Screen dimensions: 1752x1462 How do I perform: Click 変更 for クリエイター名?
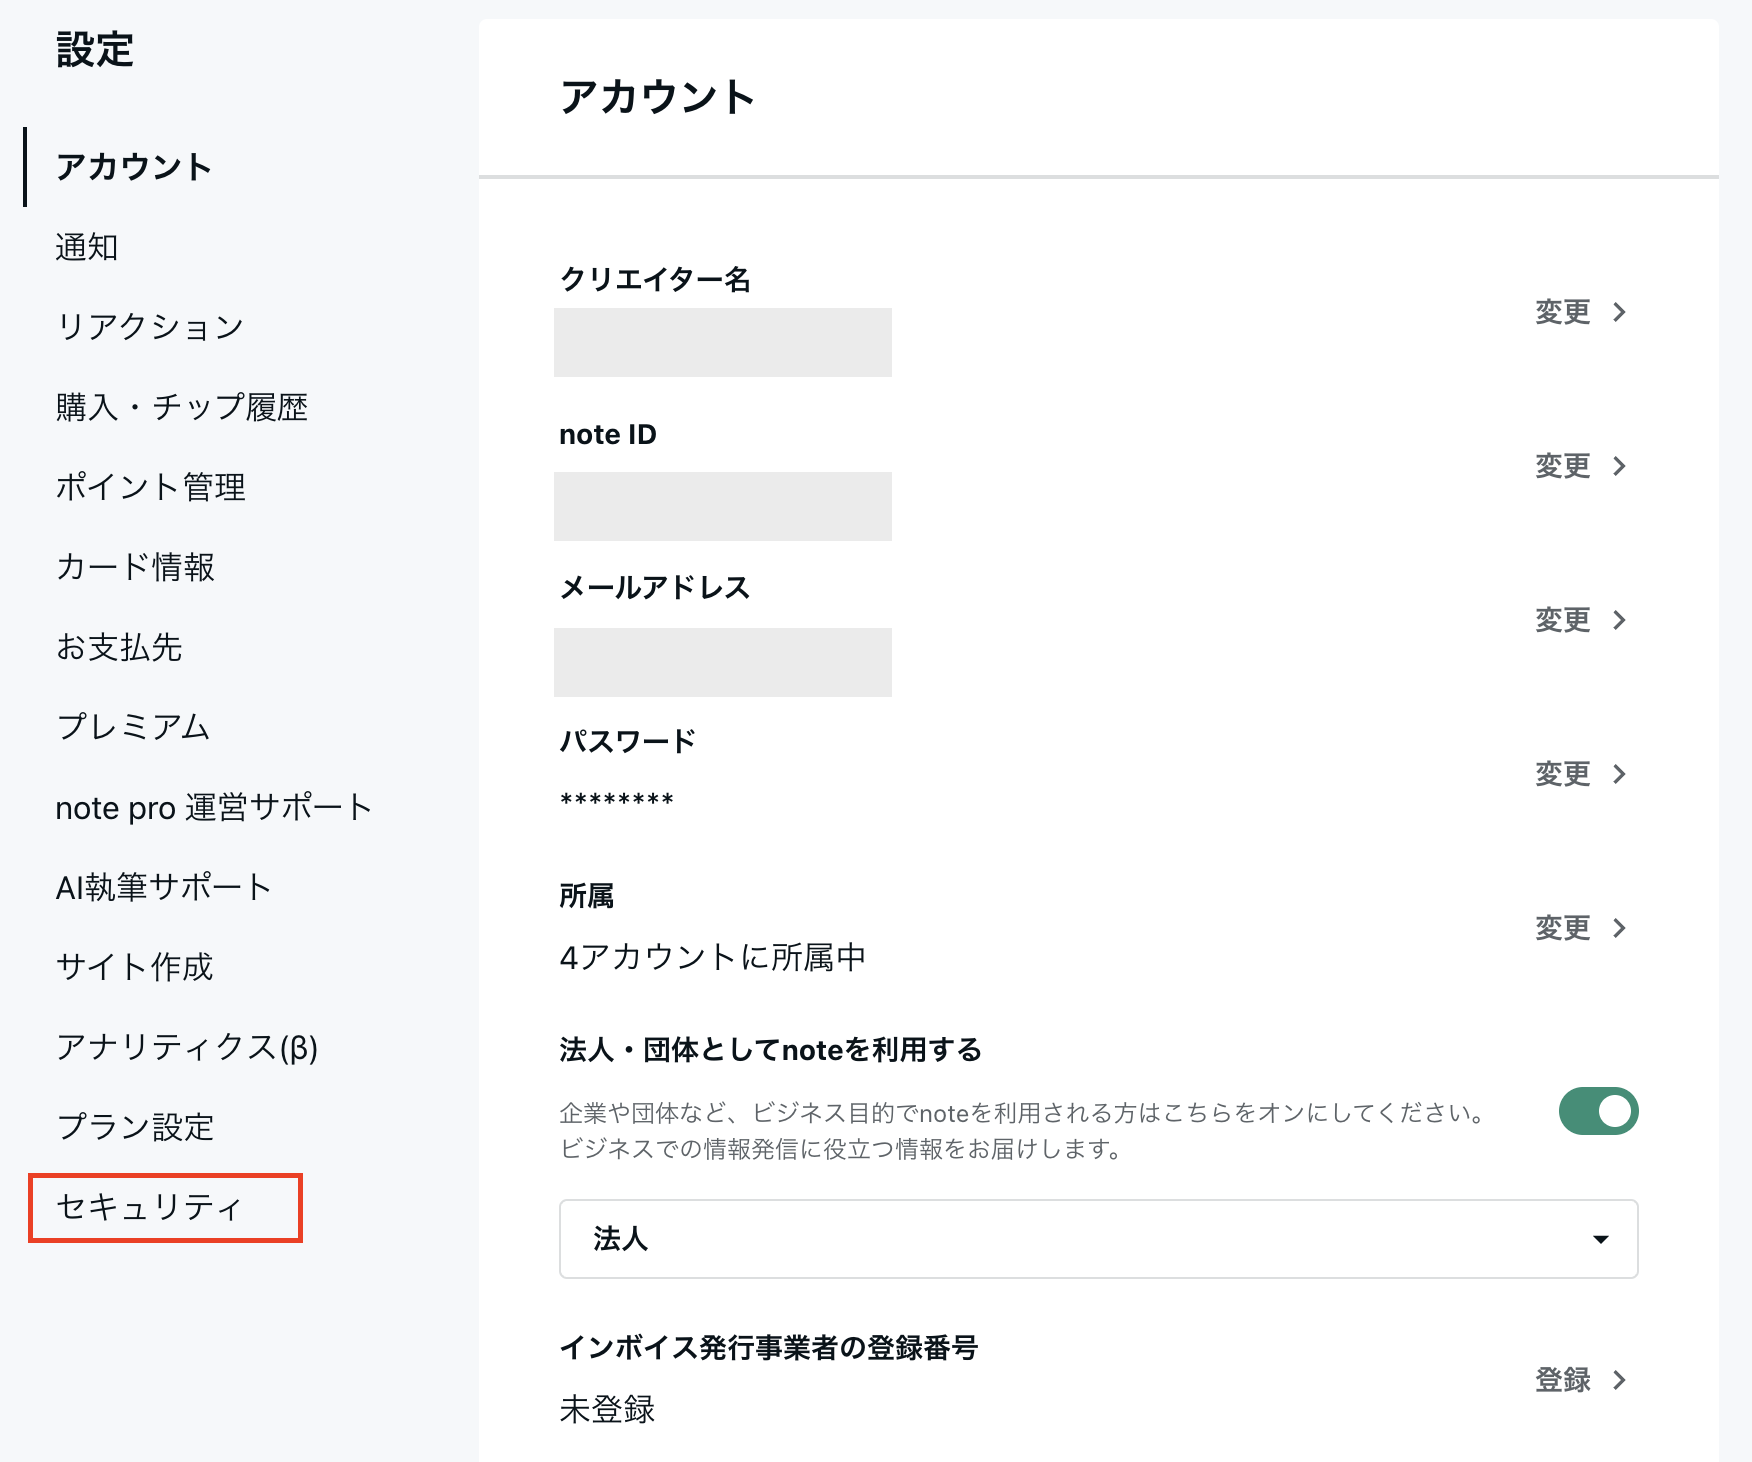coord(1563,312)
